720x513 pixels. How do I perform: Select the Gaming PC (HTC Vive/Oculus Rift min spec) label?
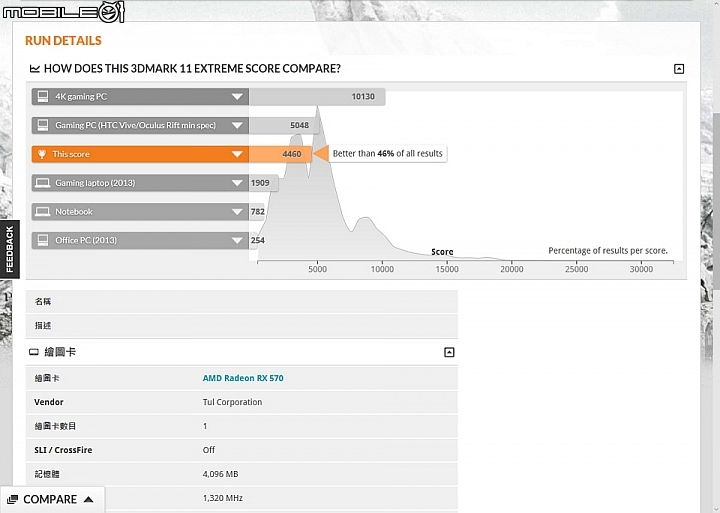(x=135, y=125)
